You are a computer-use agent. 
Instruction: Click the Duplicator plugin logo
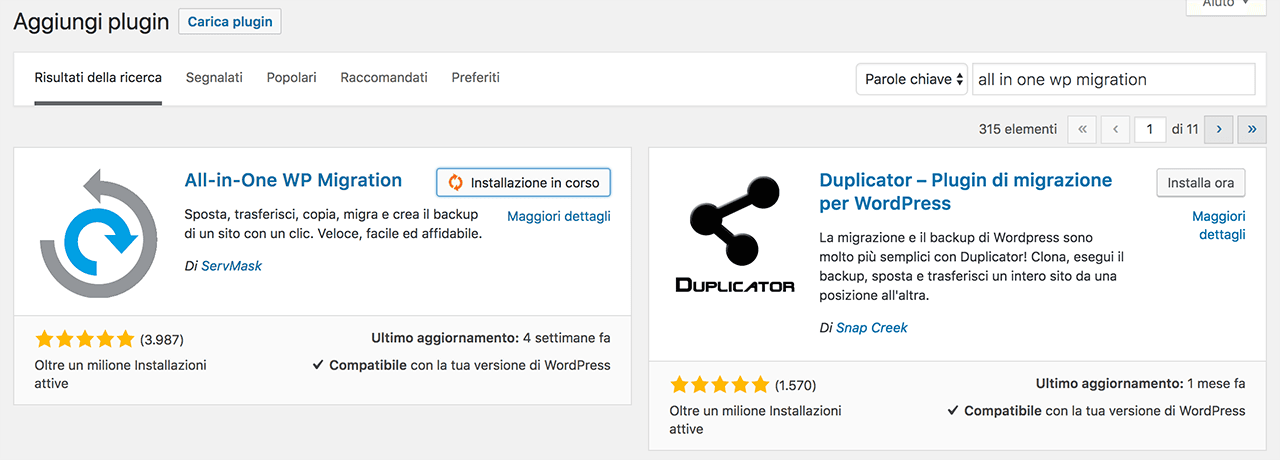point(734,234)
